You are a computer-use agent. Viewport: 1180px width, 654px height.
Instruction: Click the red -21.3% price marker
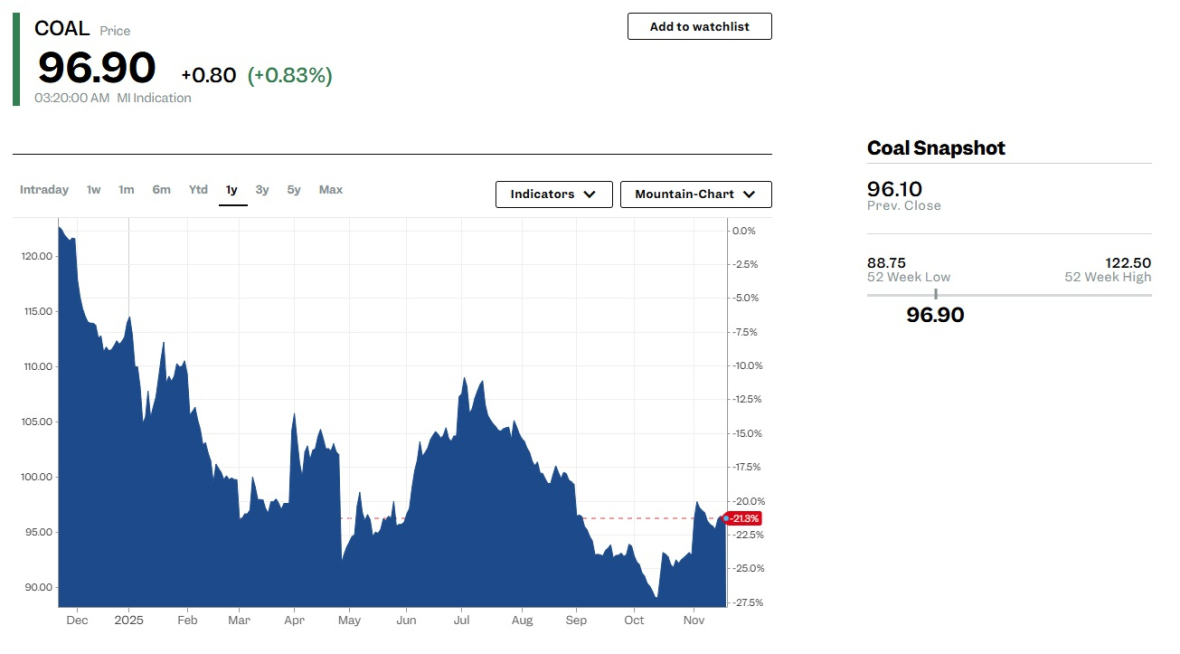pos(744,519)
